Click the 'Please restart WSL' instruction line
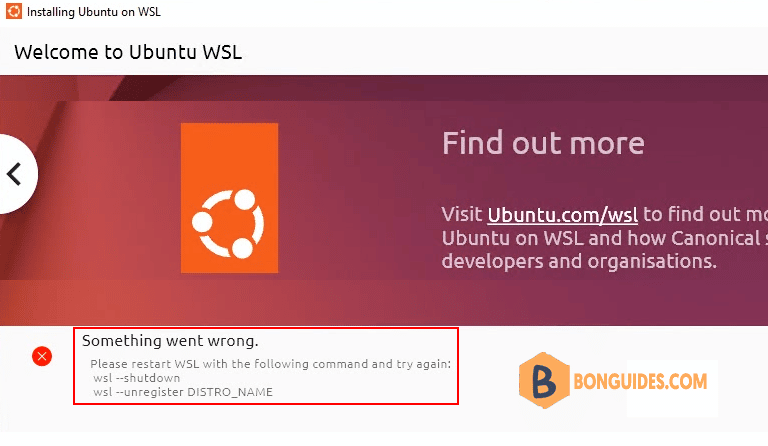 point(270,364)
